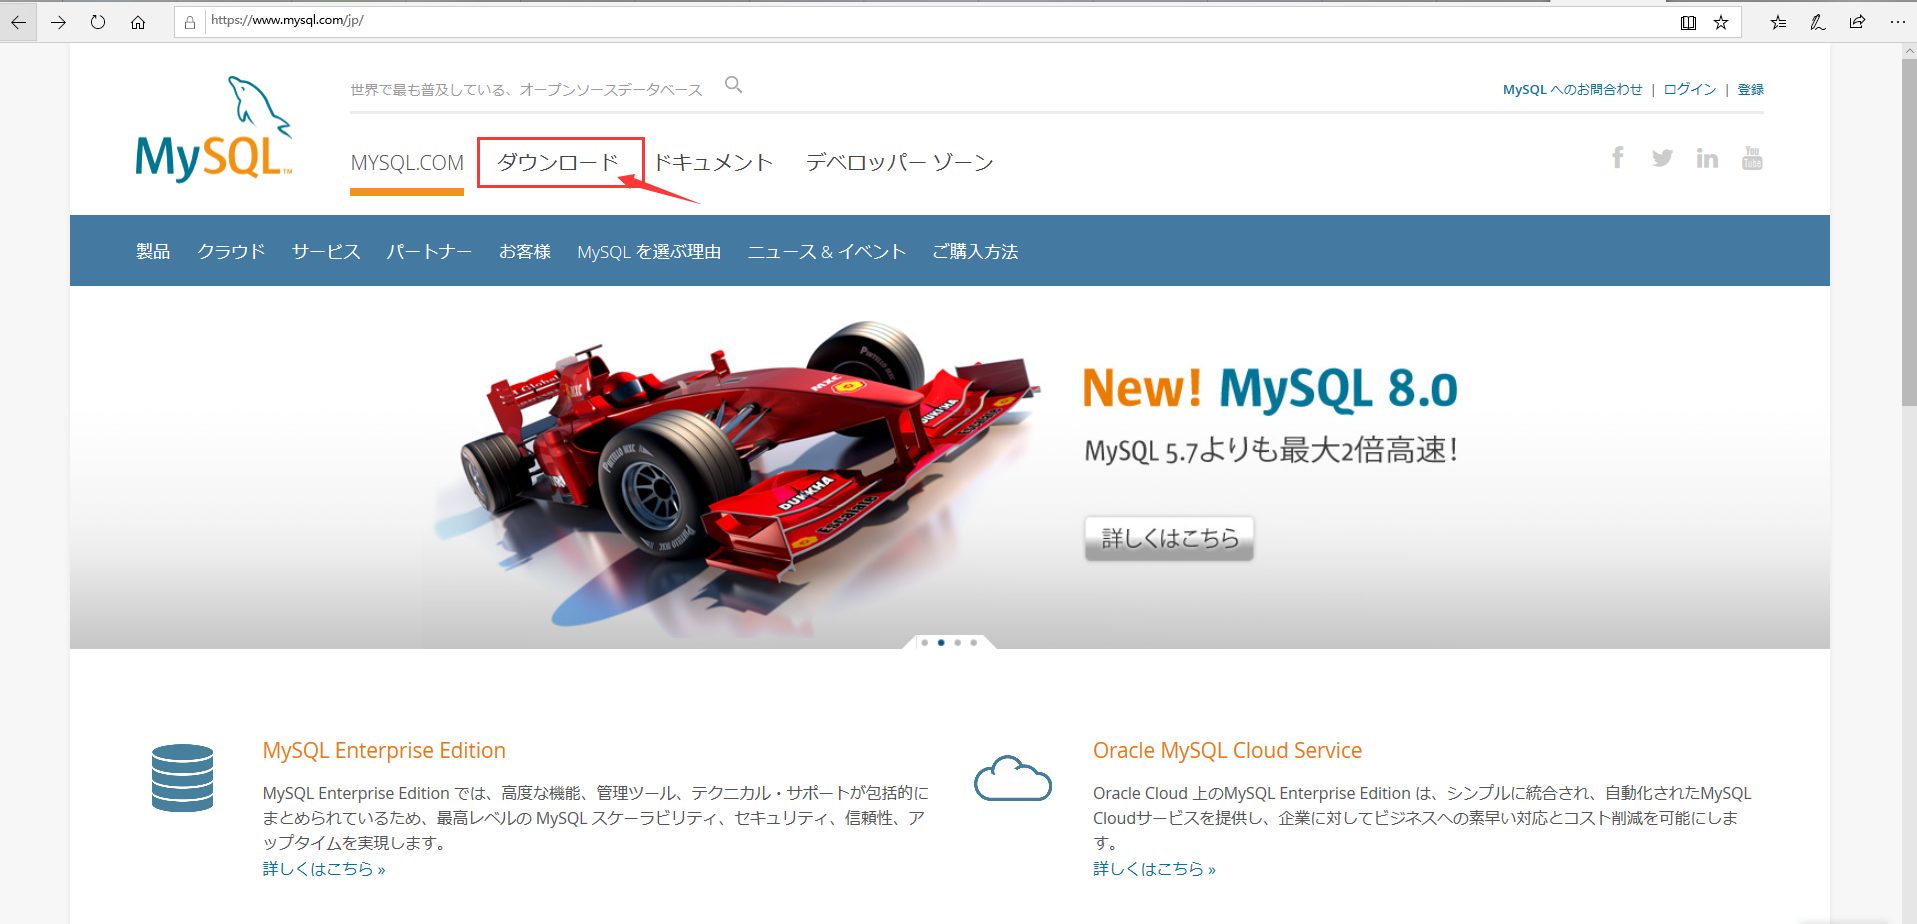Click MySQL 5.7よりも最大2倍高速! text
Viewport: 1917px width, 924px height.
click(1271, 450)
